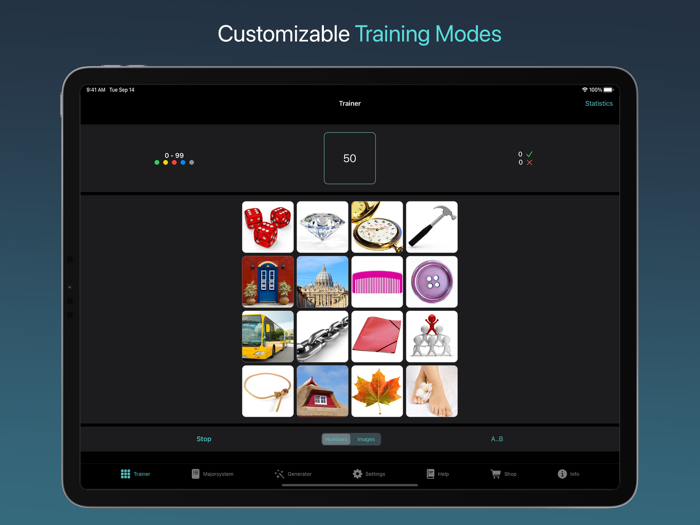700x525 pixels.
Task: Open the Info tab
Action: (568, 474)
